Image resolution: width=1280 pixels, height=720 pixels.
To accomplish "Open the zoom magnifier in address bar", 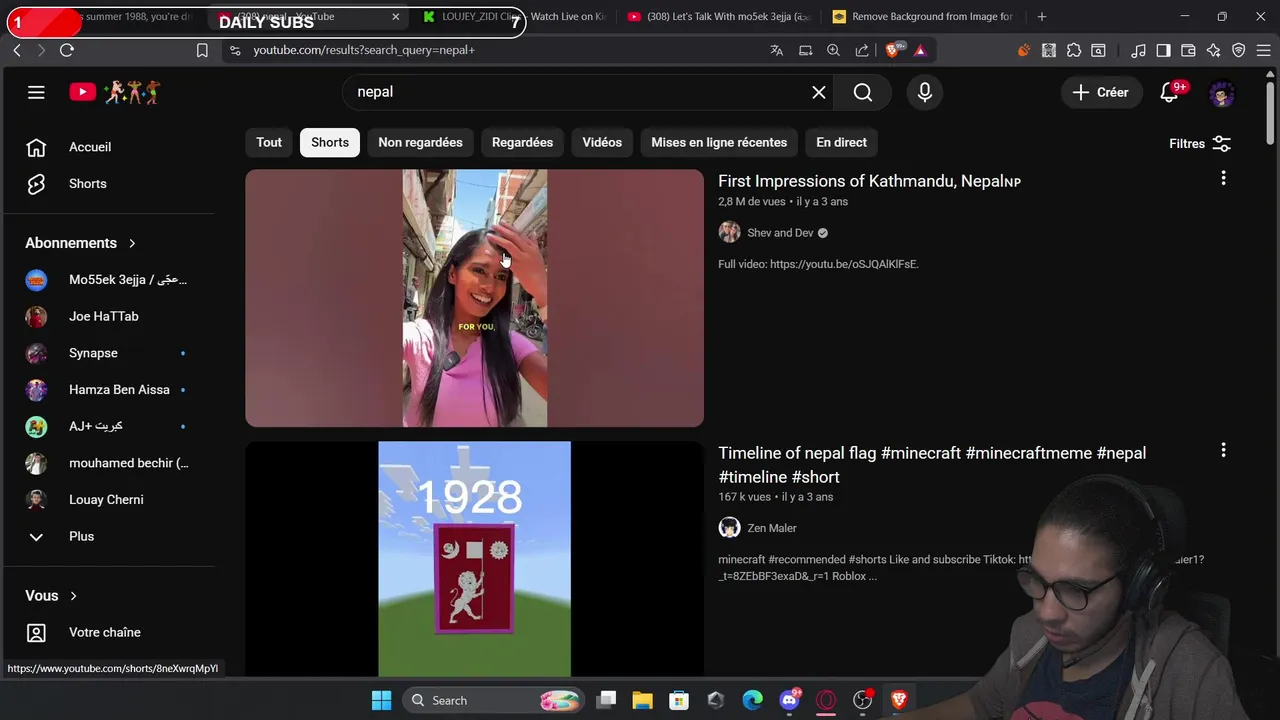I will point(833,50).
